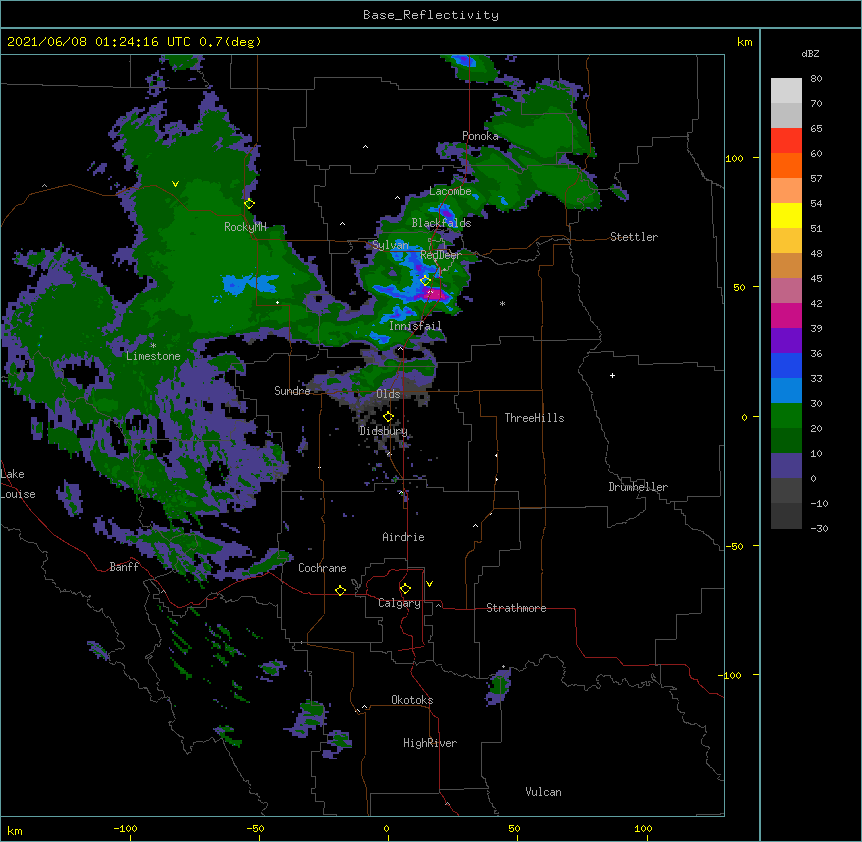The width and height of the screenshot is (862, 842).
Task: Select the slate violet 0-10 dBZ swatch
Action: [786, 466]
